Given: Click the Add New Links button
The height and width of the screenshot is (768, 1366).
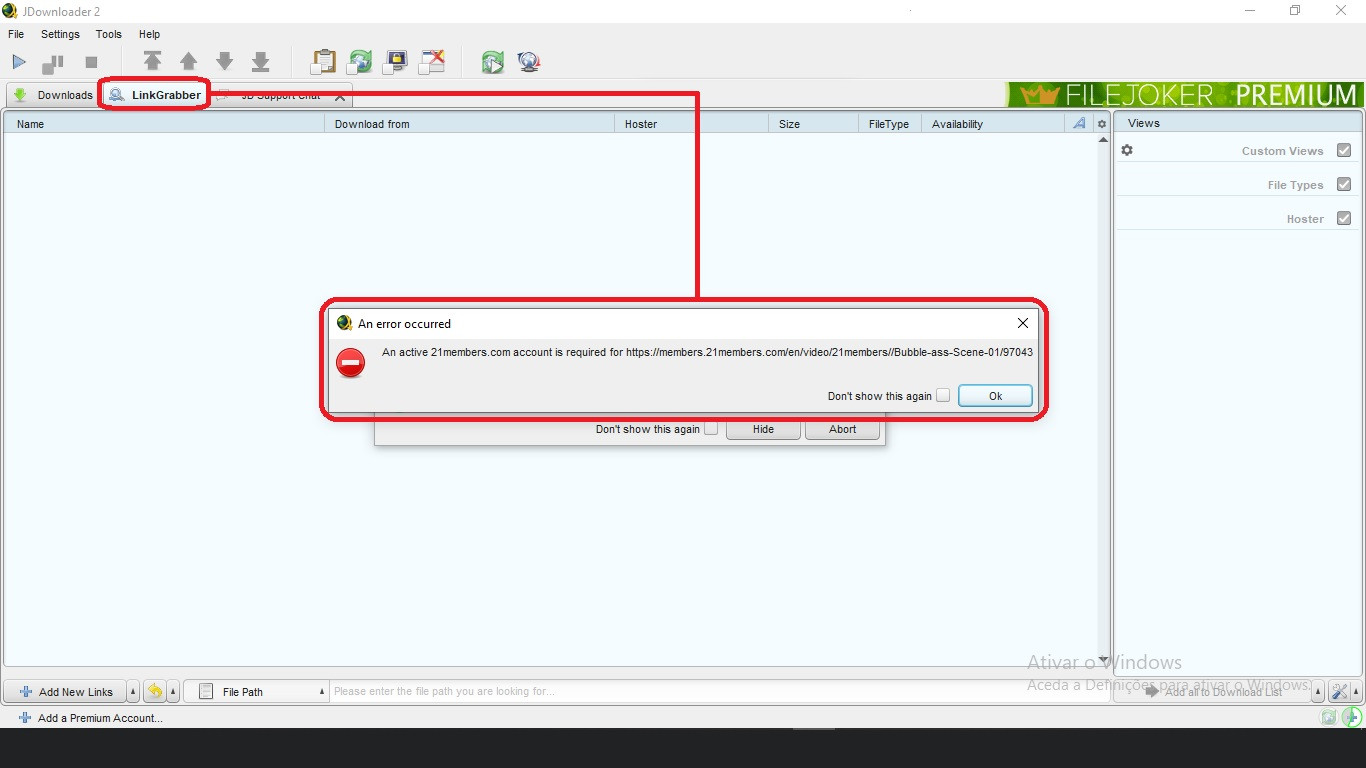Looking at the screenshot, I should click(66, 692).
